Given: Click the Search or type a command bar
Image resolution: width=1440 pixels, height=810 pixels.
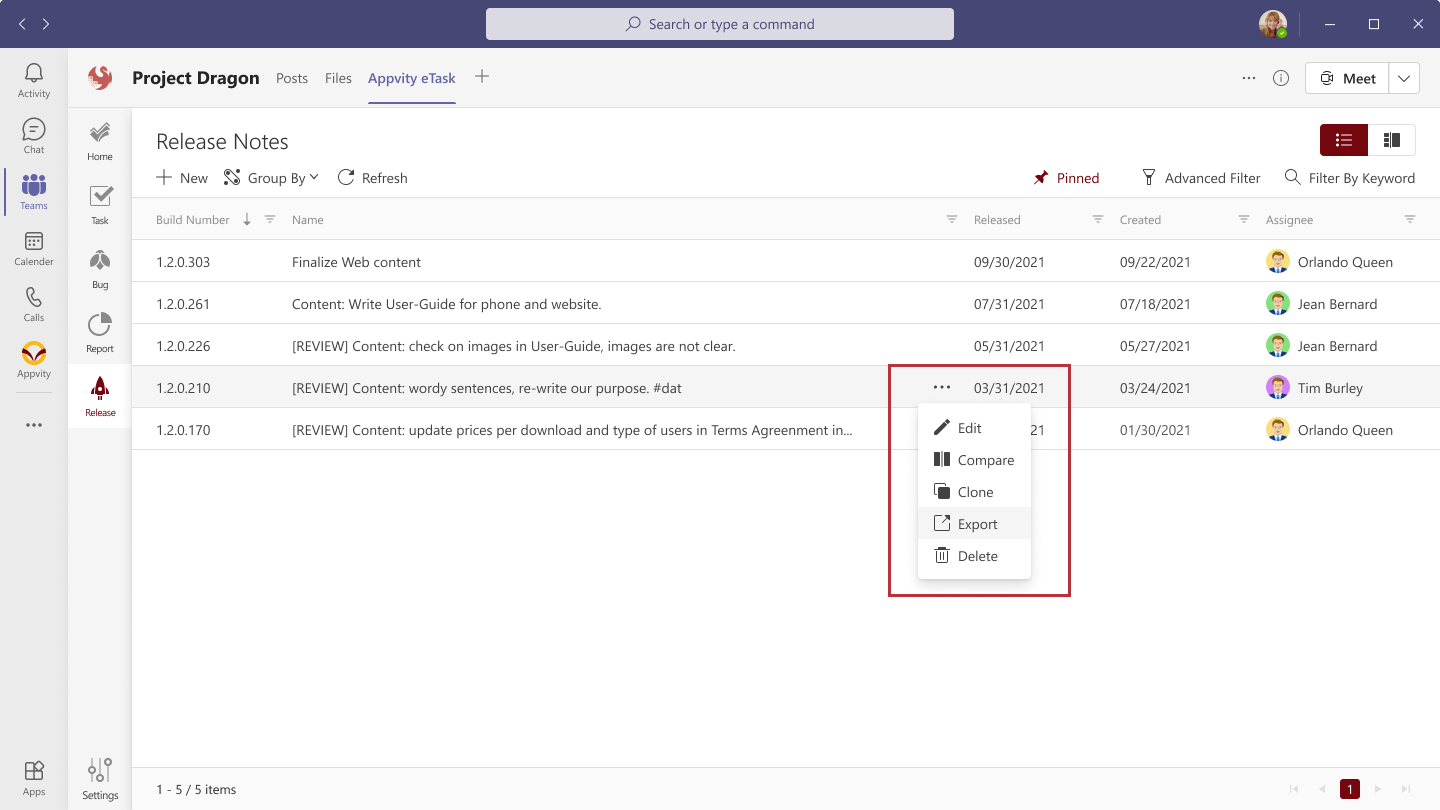Looking at the screenshot, I should click(x=719, y=23).
